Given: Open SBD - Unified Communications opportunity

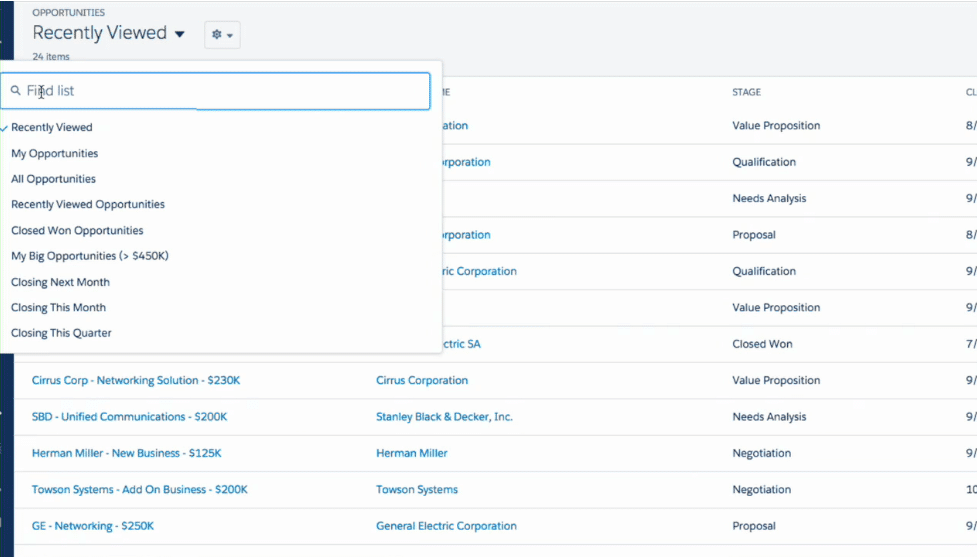Looking at the screenshot, I should 130,417.
